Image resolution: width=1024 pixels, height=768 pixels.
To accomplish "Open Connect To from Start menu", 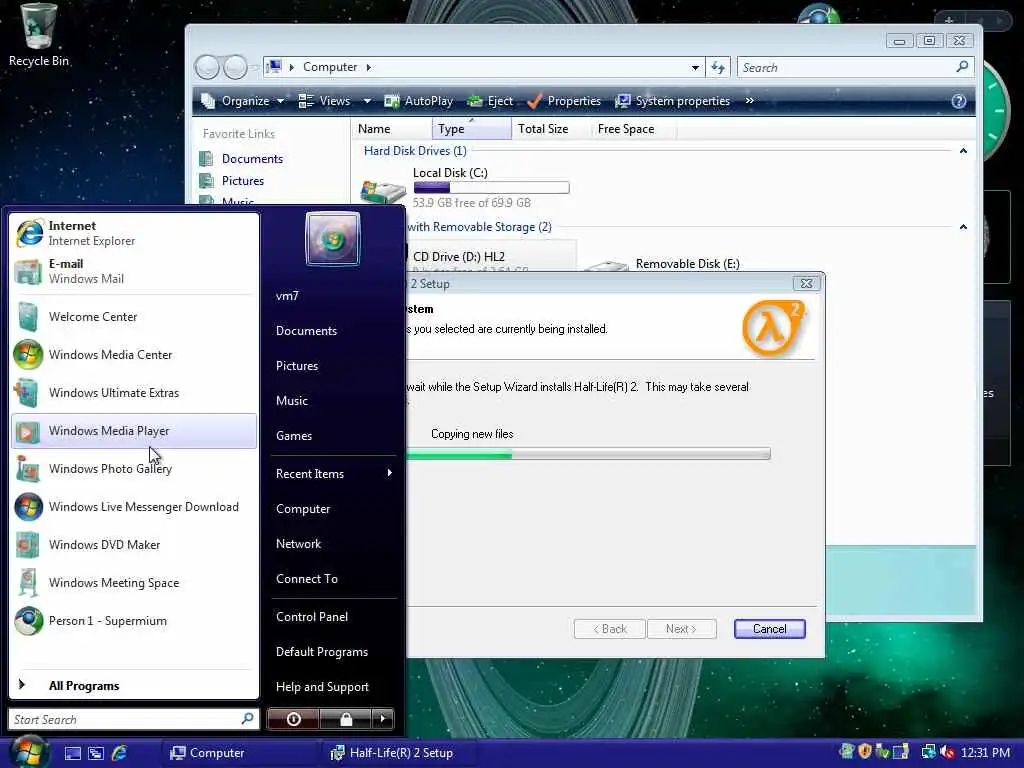I will (x=333, y=579).
